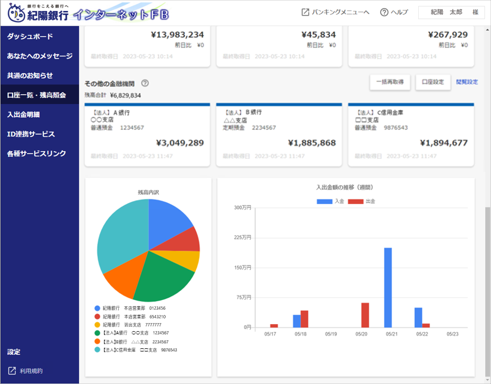The image size is (491, 384).
Task: Click the 一括再取得 button
Action: coord(390,82)
